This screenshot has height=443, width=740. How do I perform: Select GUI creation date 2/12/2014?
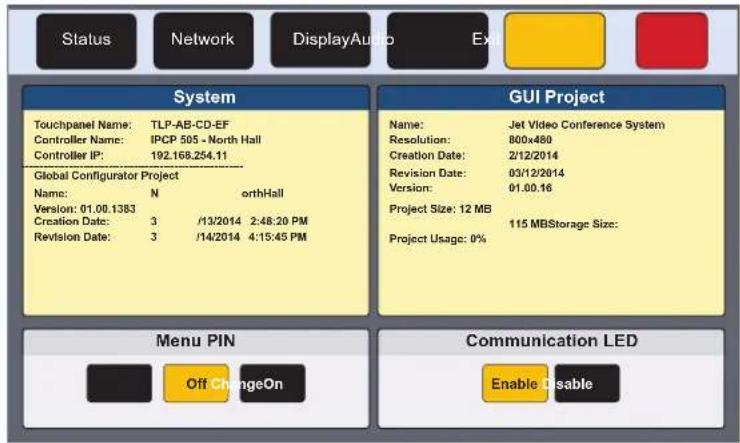coord(533,156)
